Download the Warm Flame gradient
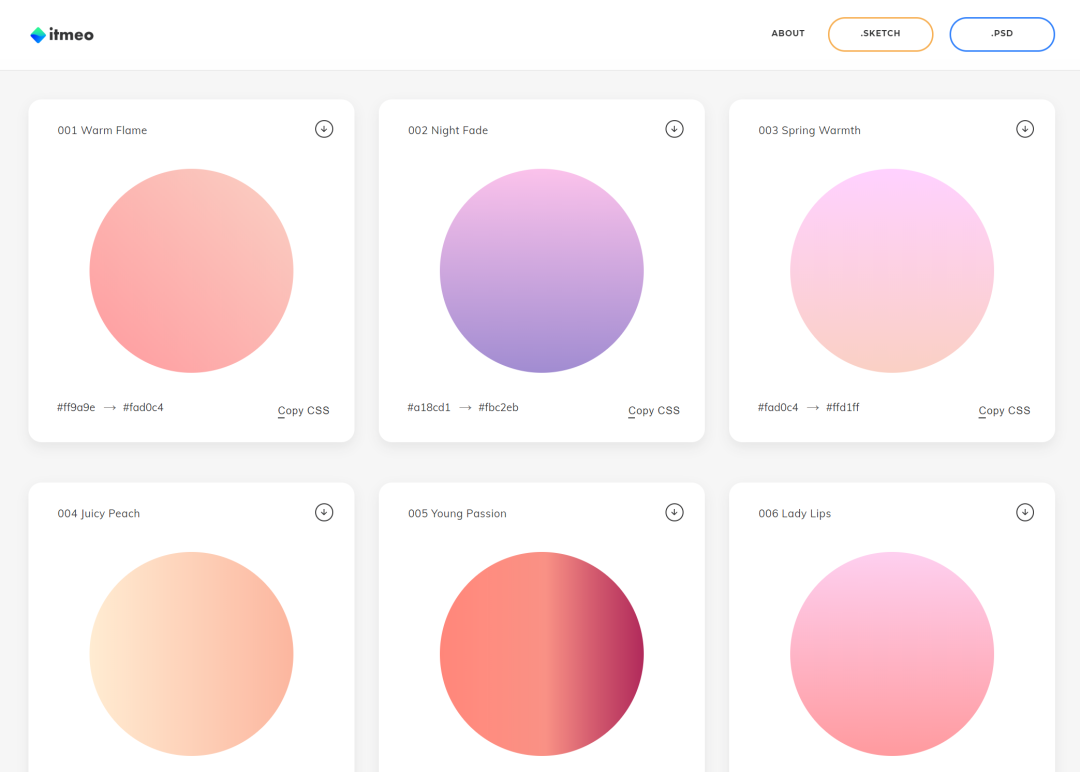Screen dimensions: 1080x772 coord(324,129)
